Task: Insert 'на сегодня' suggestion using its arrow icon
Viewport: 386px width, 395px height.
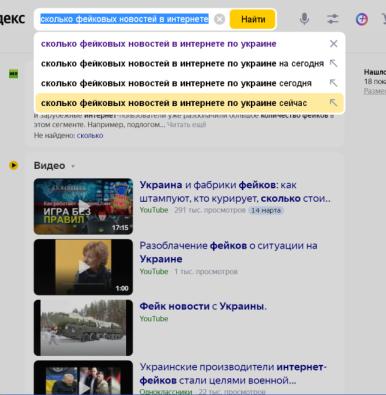Action: 333,63
